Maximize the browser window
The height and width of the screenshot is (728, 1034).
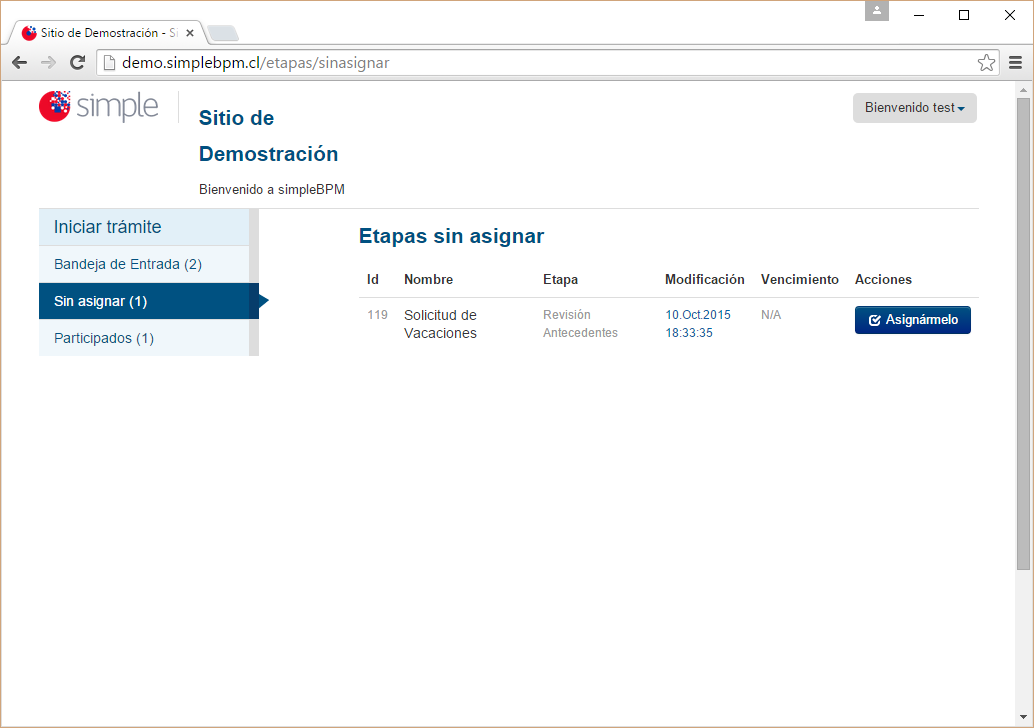[x=963, y=15]
